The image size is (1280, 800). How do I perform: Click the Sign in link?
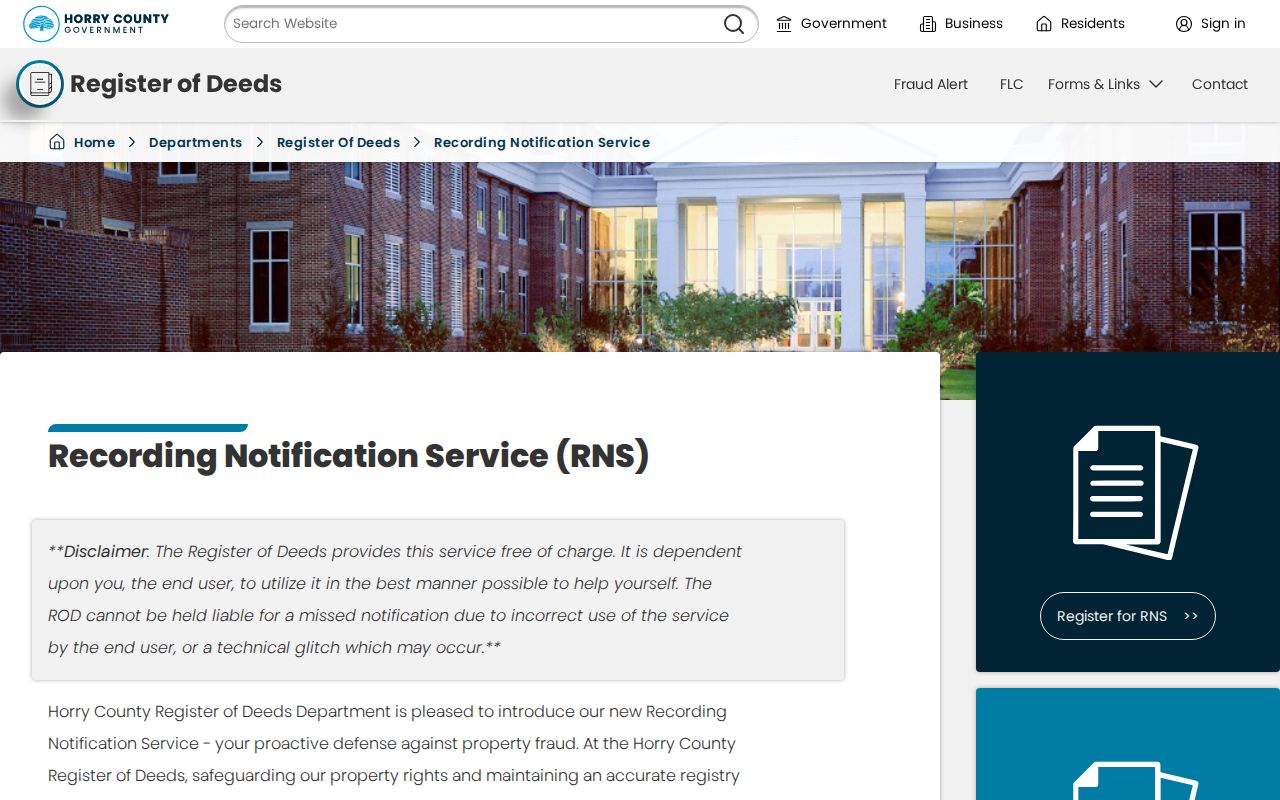[1210, 24]
